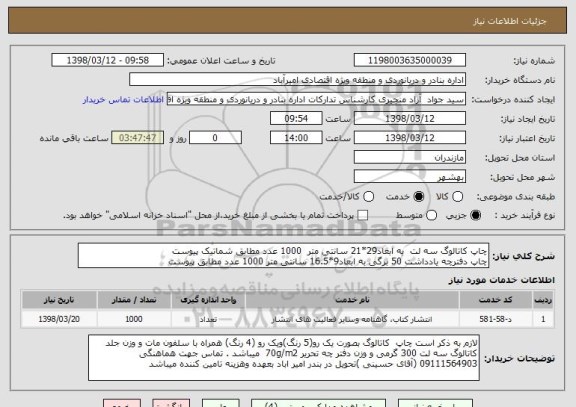Select the خدمت radio button
Image resolution: width=576 pixels, height=407 pixels.
point(418,197)
